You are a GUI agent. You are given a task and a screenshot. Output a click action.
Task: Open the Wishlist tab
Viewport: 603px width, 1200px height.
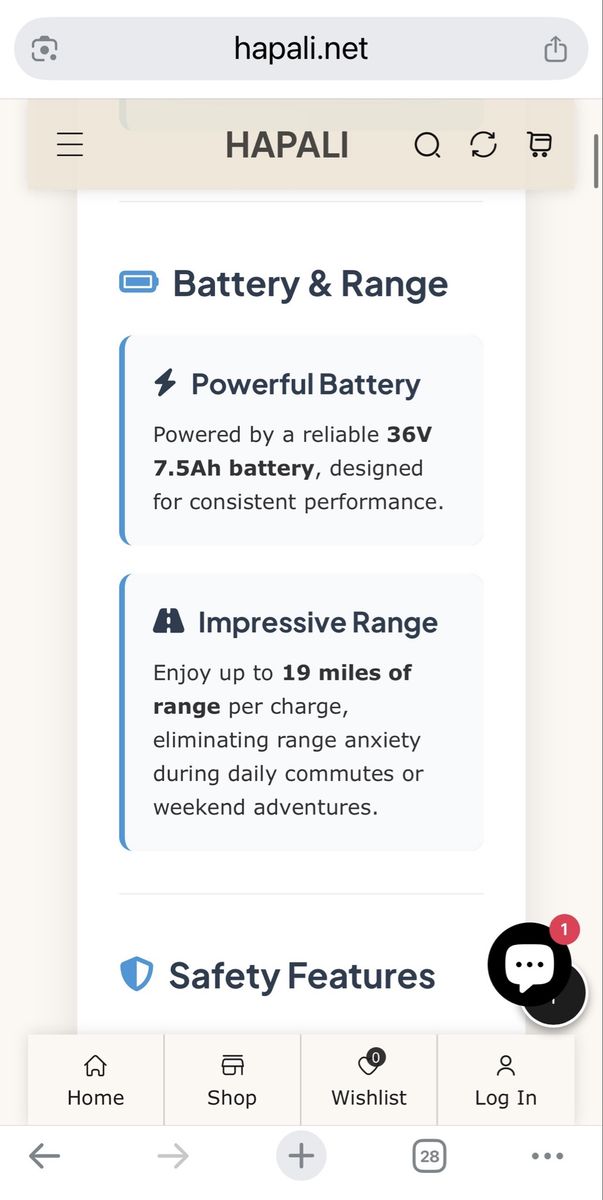point(369,1081)
